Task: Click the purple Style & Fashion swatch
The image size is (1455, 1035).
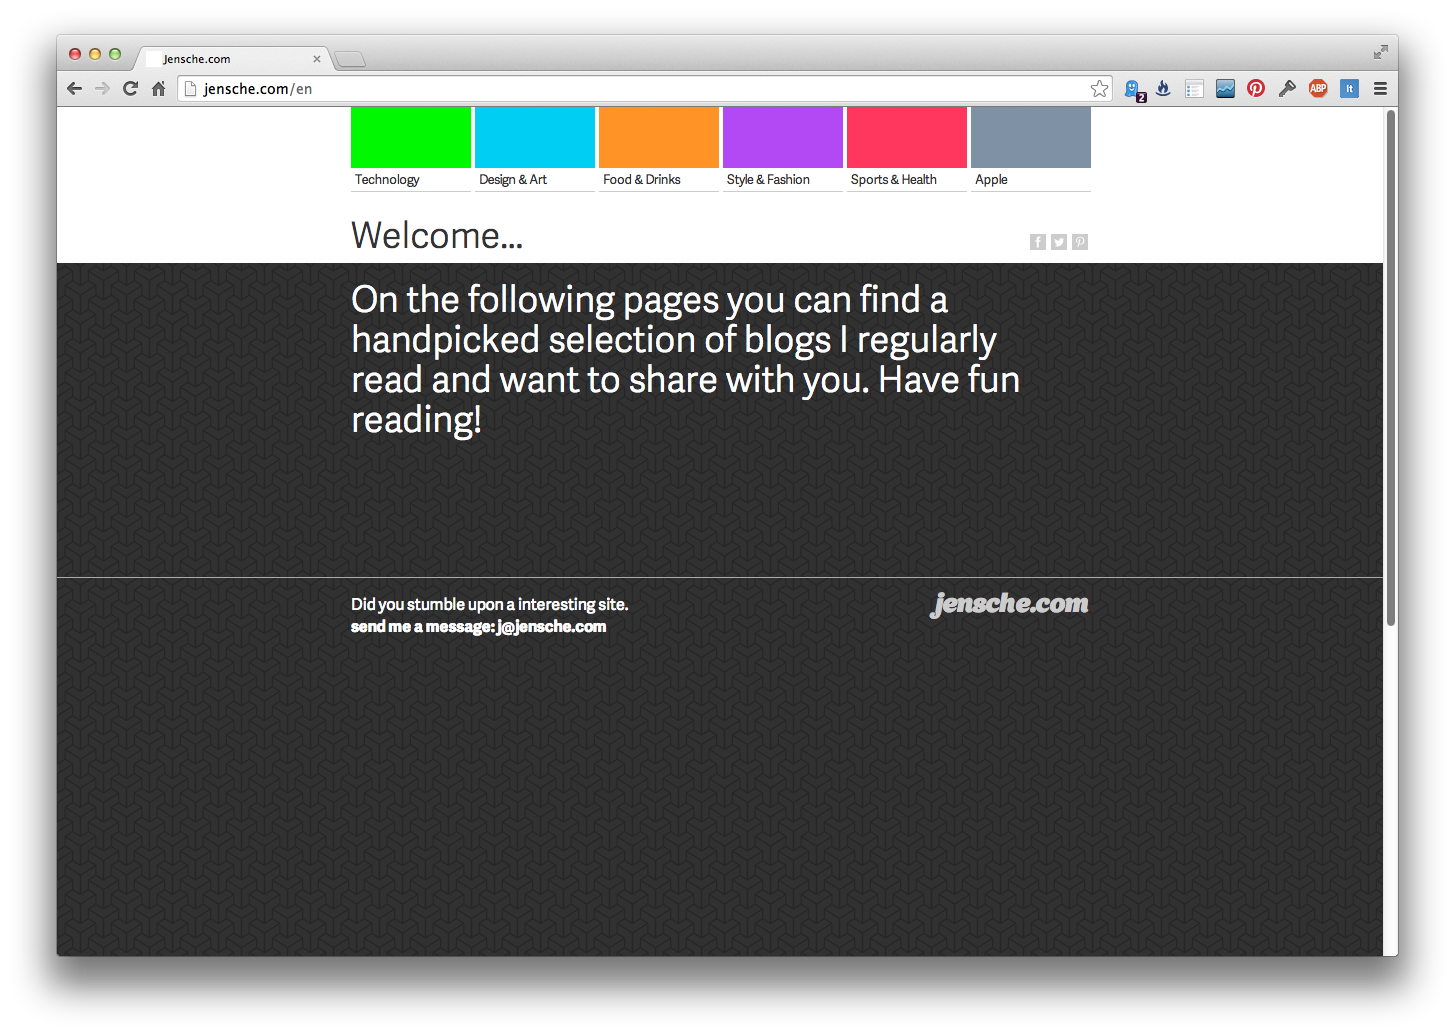Action: [x=782, y=138]
